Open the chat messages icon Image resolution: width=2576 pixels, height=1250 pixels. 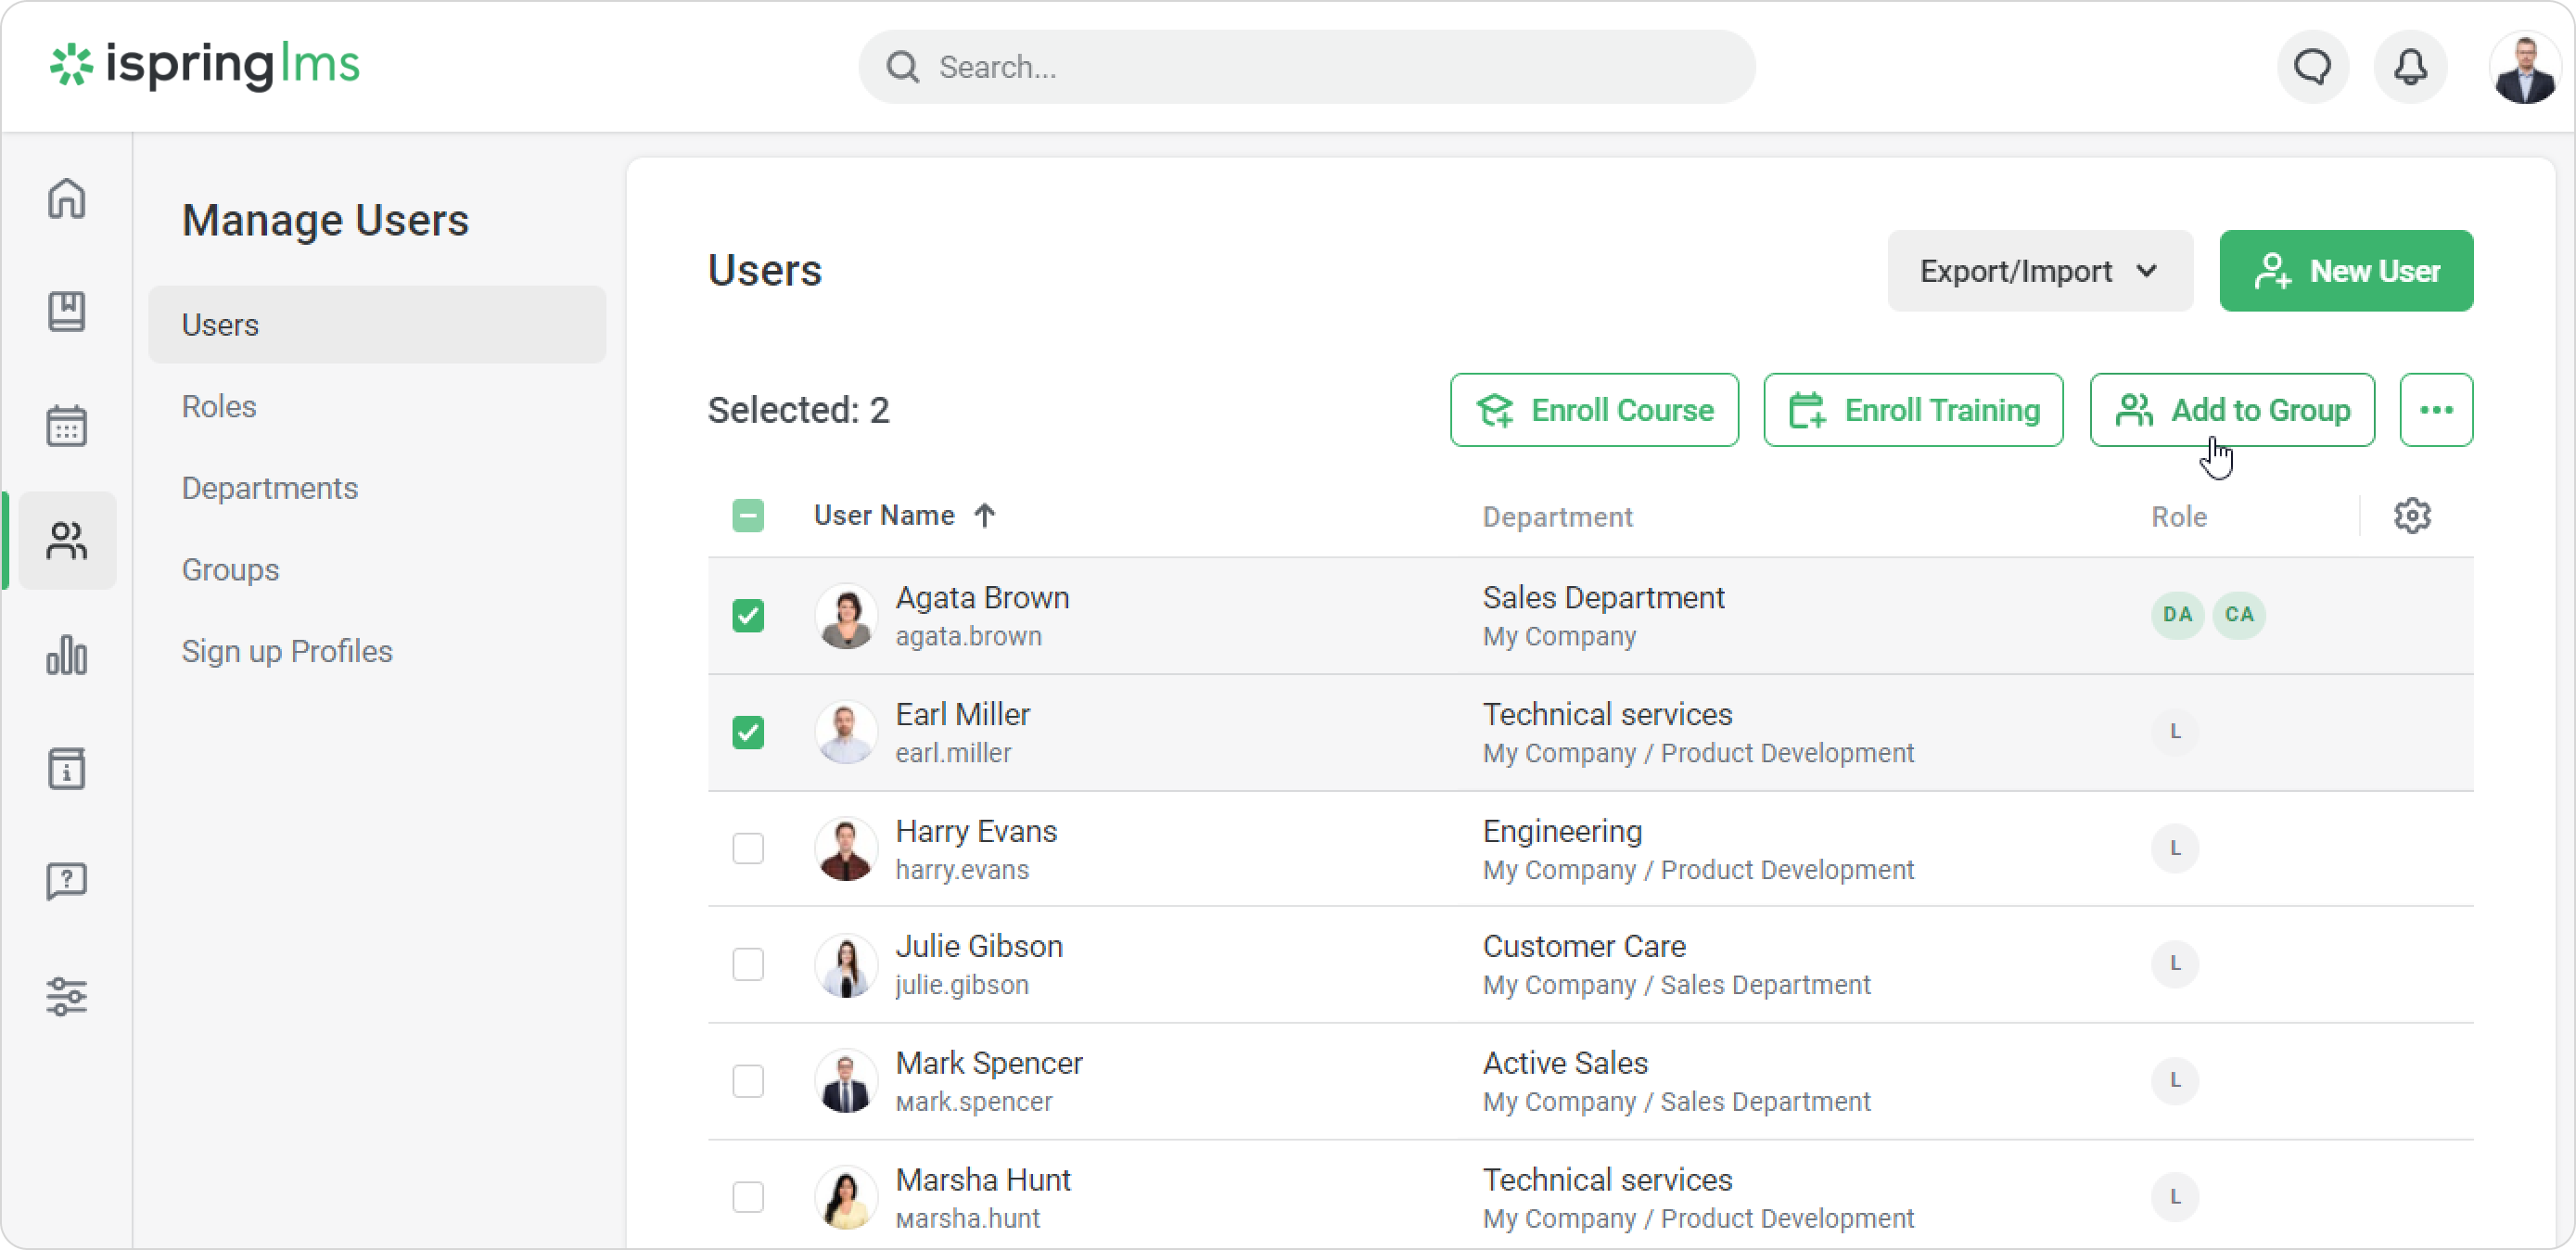coord(2312,67)
